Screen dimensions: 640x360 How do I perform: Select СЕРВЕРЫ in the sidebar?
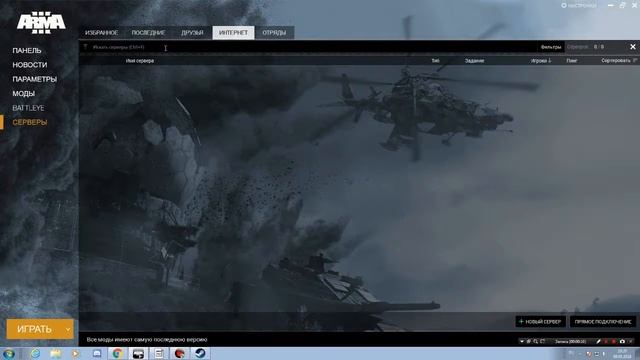[x=29, y=122]
